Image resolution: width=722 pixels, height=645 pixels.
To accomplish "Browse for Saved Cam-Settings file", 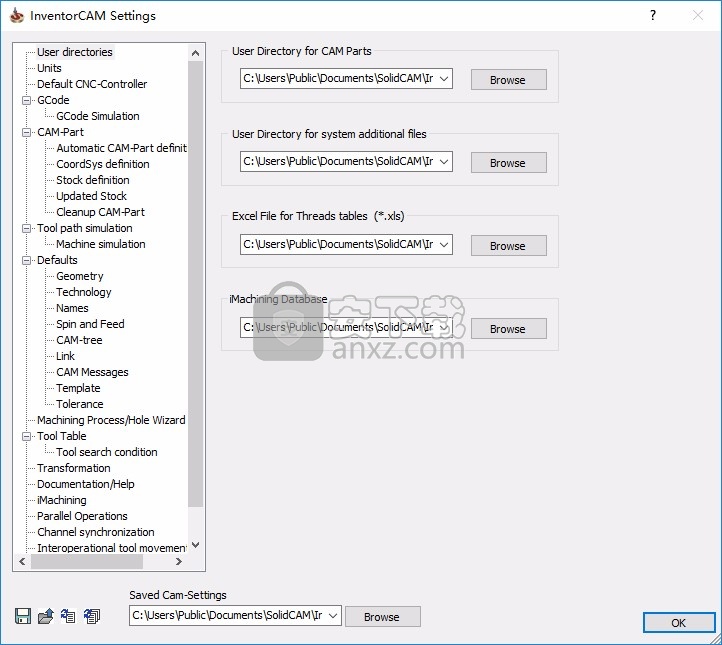I will 383,616.
